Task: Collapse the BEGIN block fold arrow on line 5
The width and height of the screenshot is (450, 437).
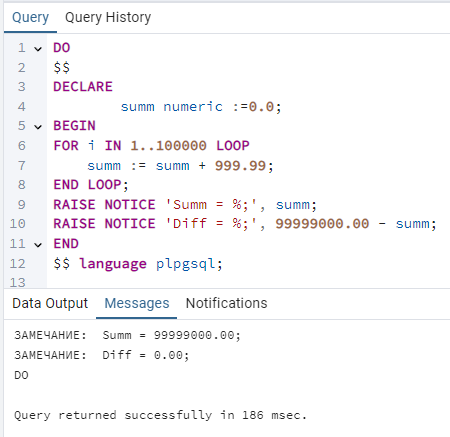Action: [38, 127]
